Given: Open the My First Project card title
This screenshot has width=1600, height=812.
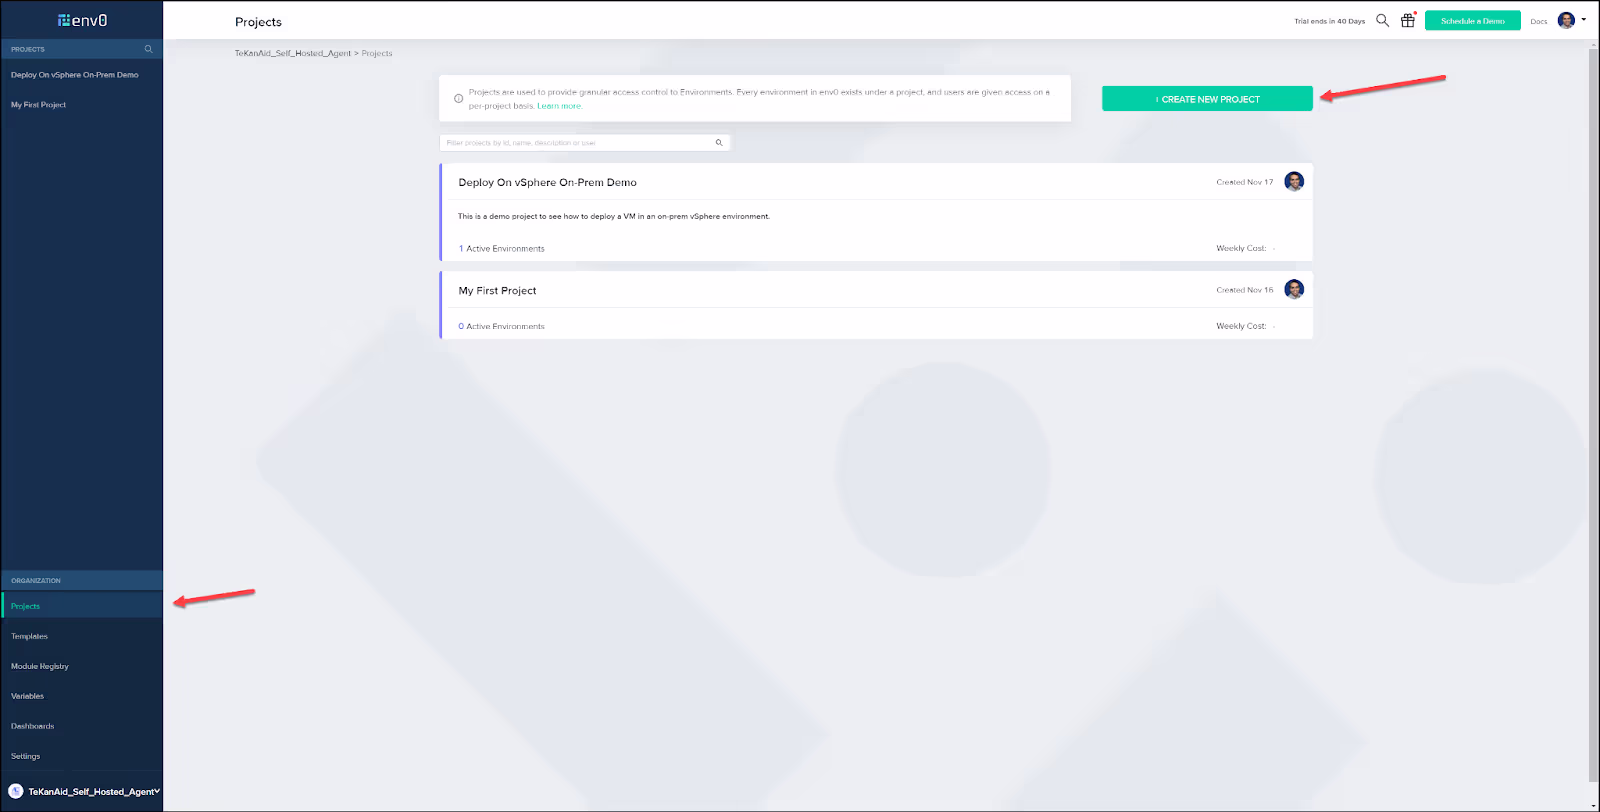Looking at the screenshot, I should (x=497, y=290).
